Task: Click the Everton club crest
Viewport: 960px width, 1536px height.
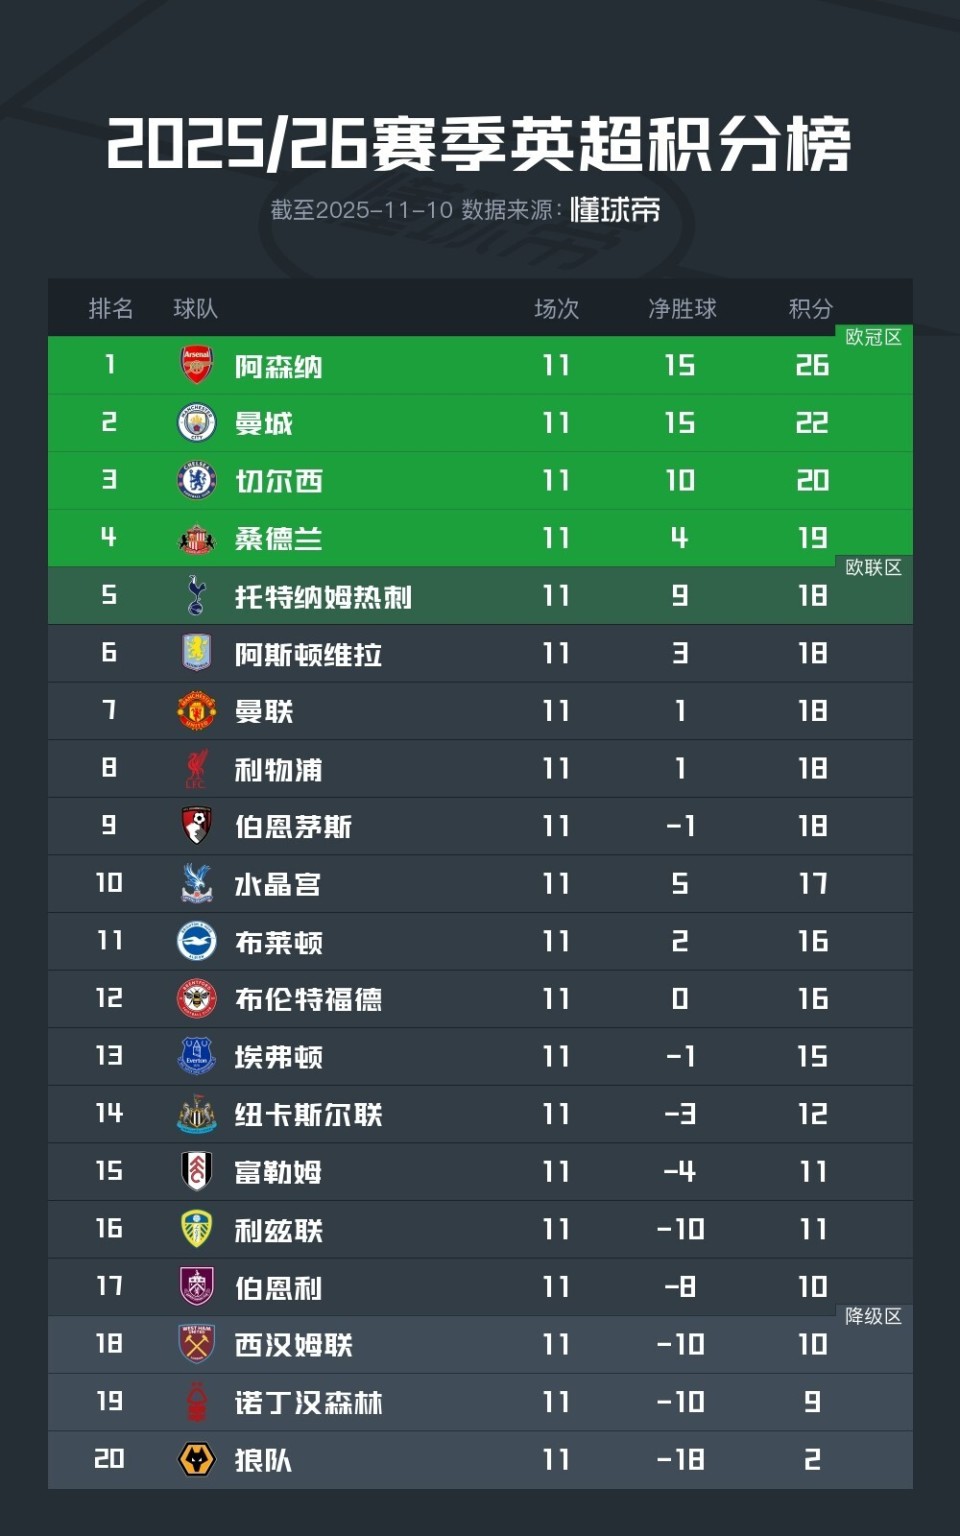Action: 197,1057
